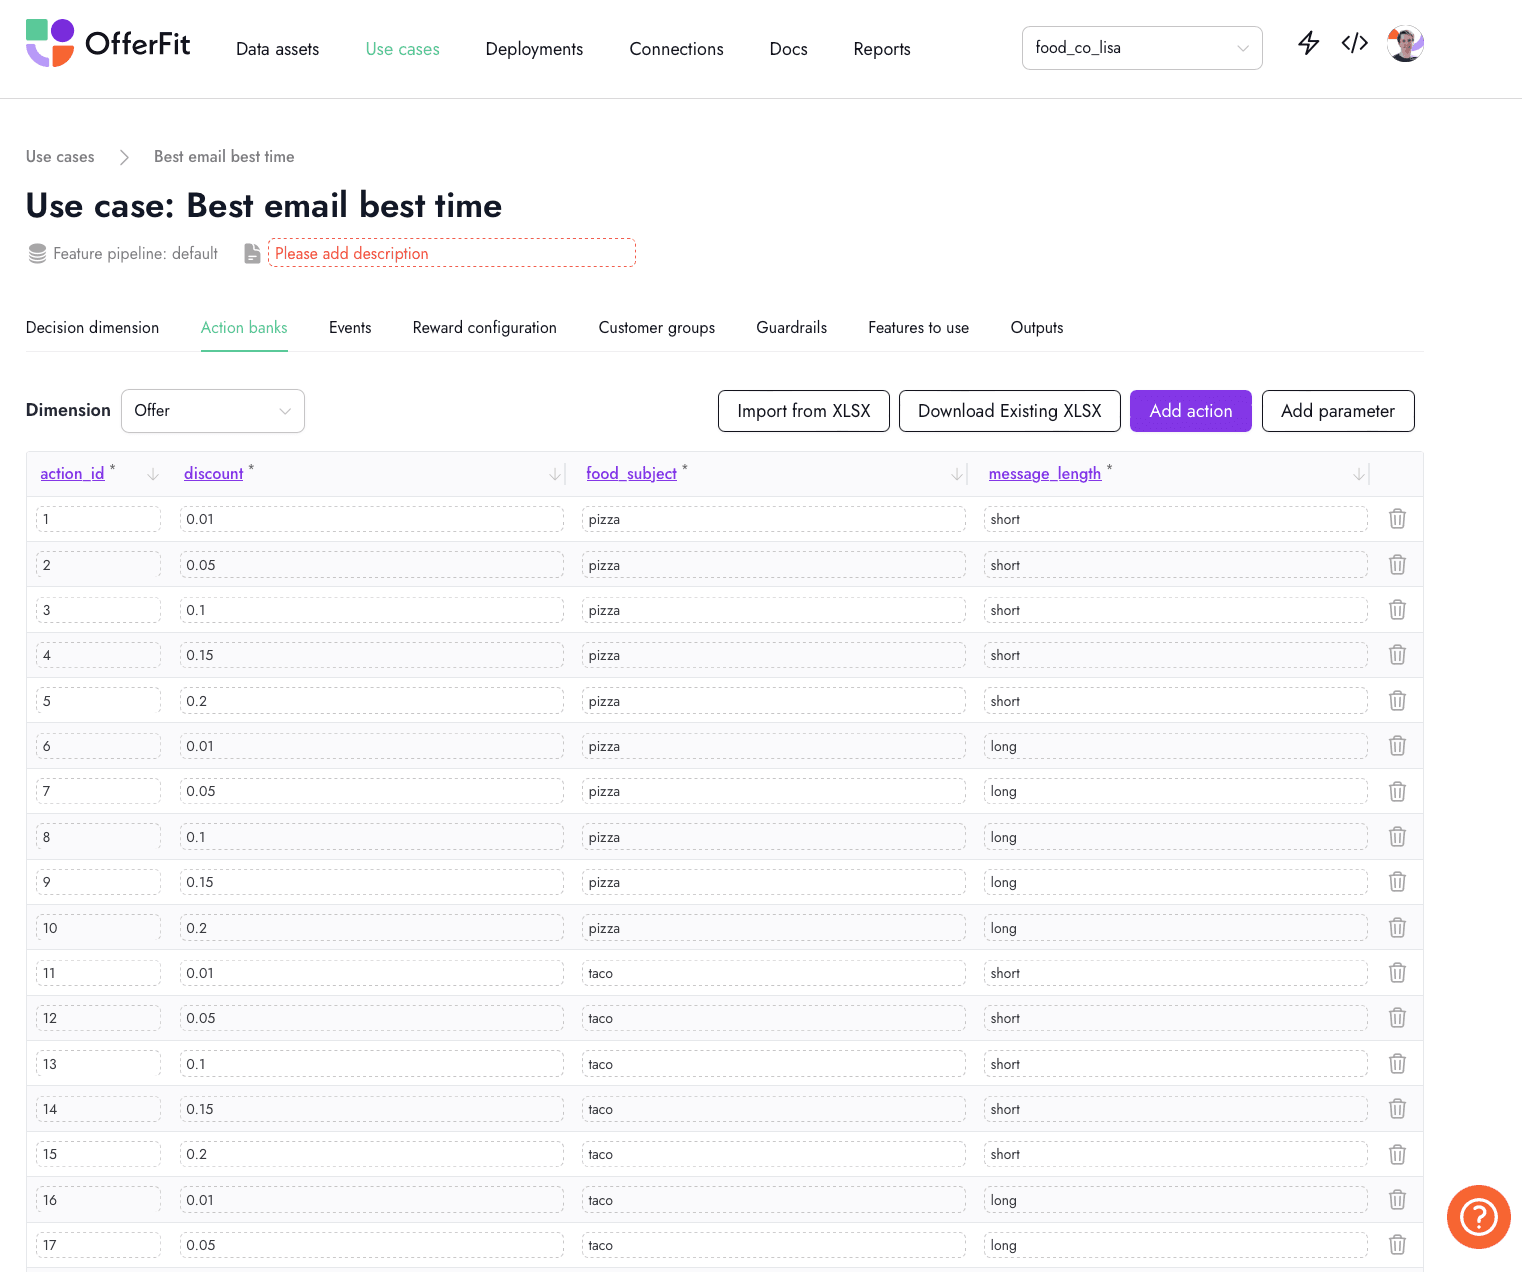Open the Deployments menu item

pos(534,49)
